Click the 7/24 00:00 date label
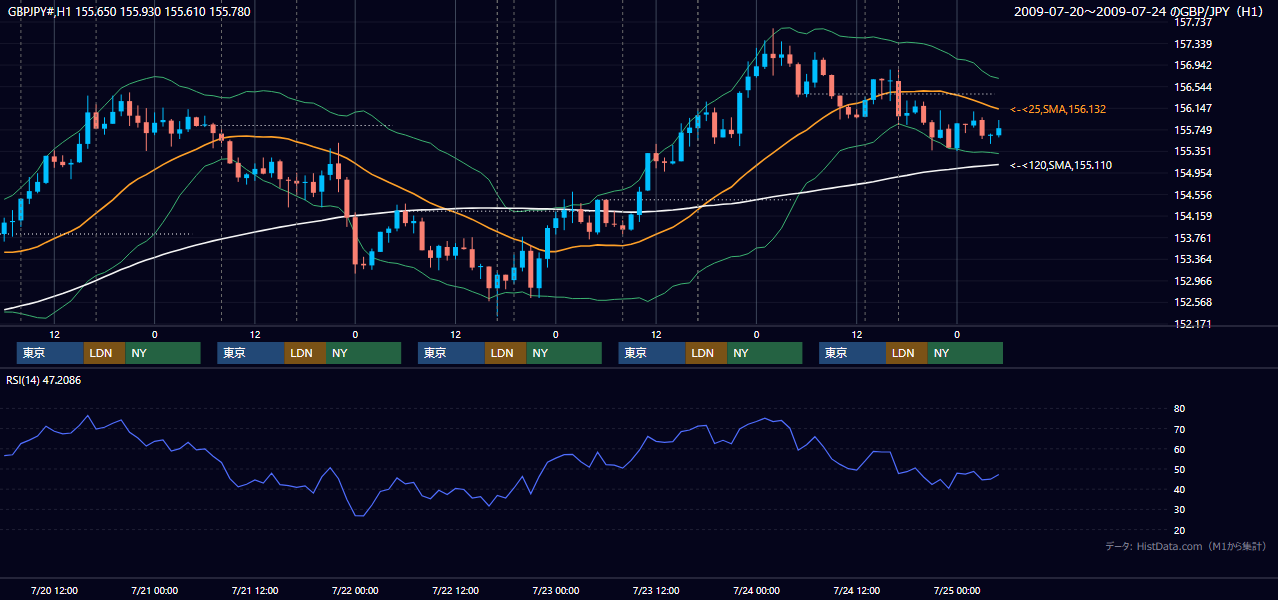This screenshot has width=1278, height=600. click(756, 590)
